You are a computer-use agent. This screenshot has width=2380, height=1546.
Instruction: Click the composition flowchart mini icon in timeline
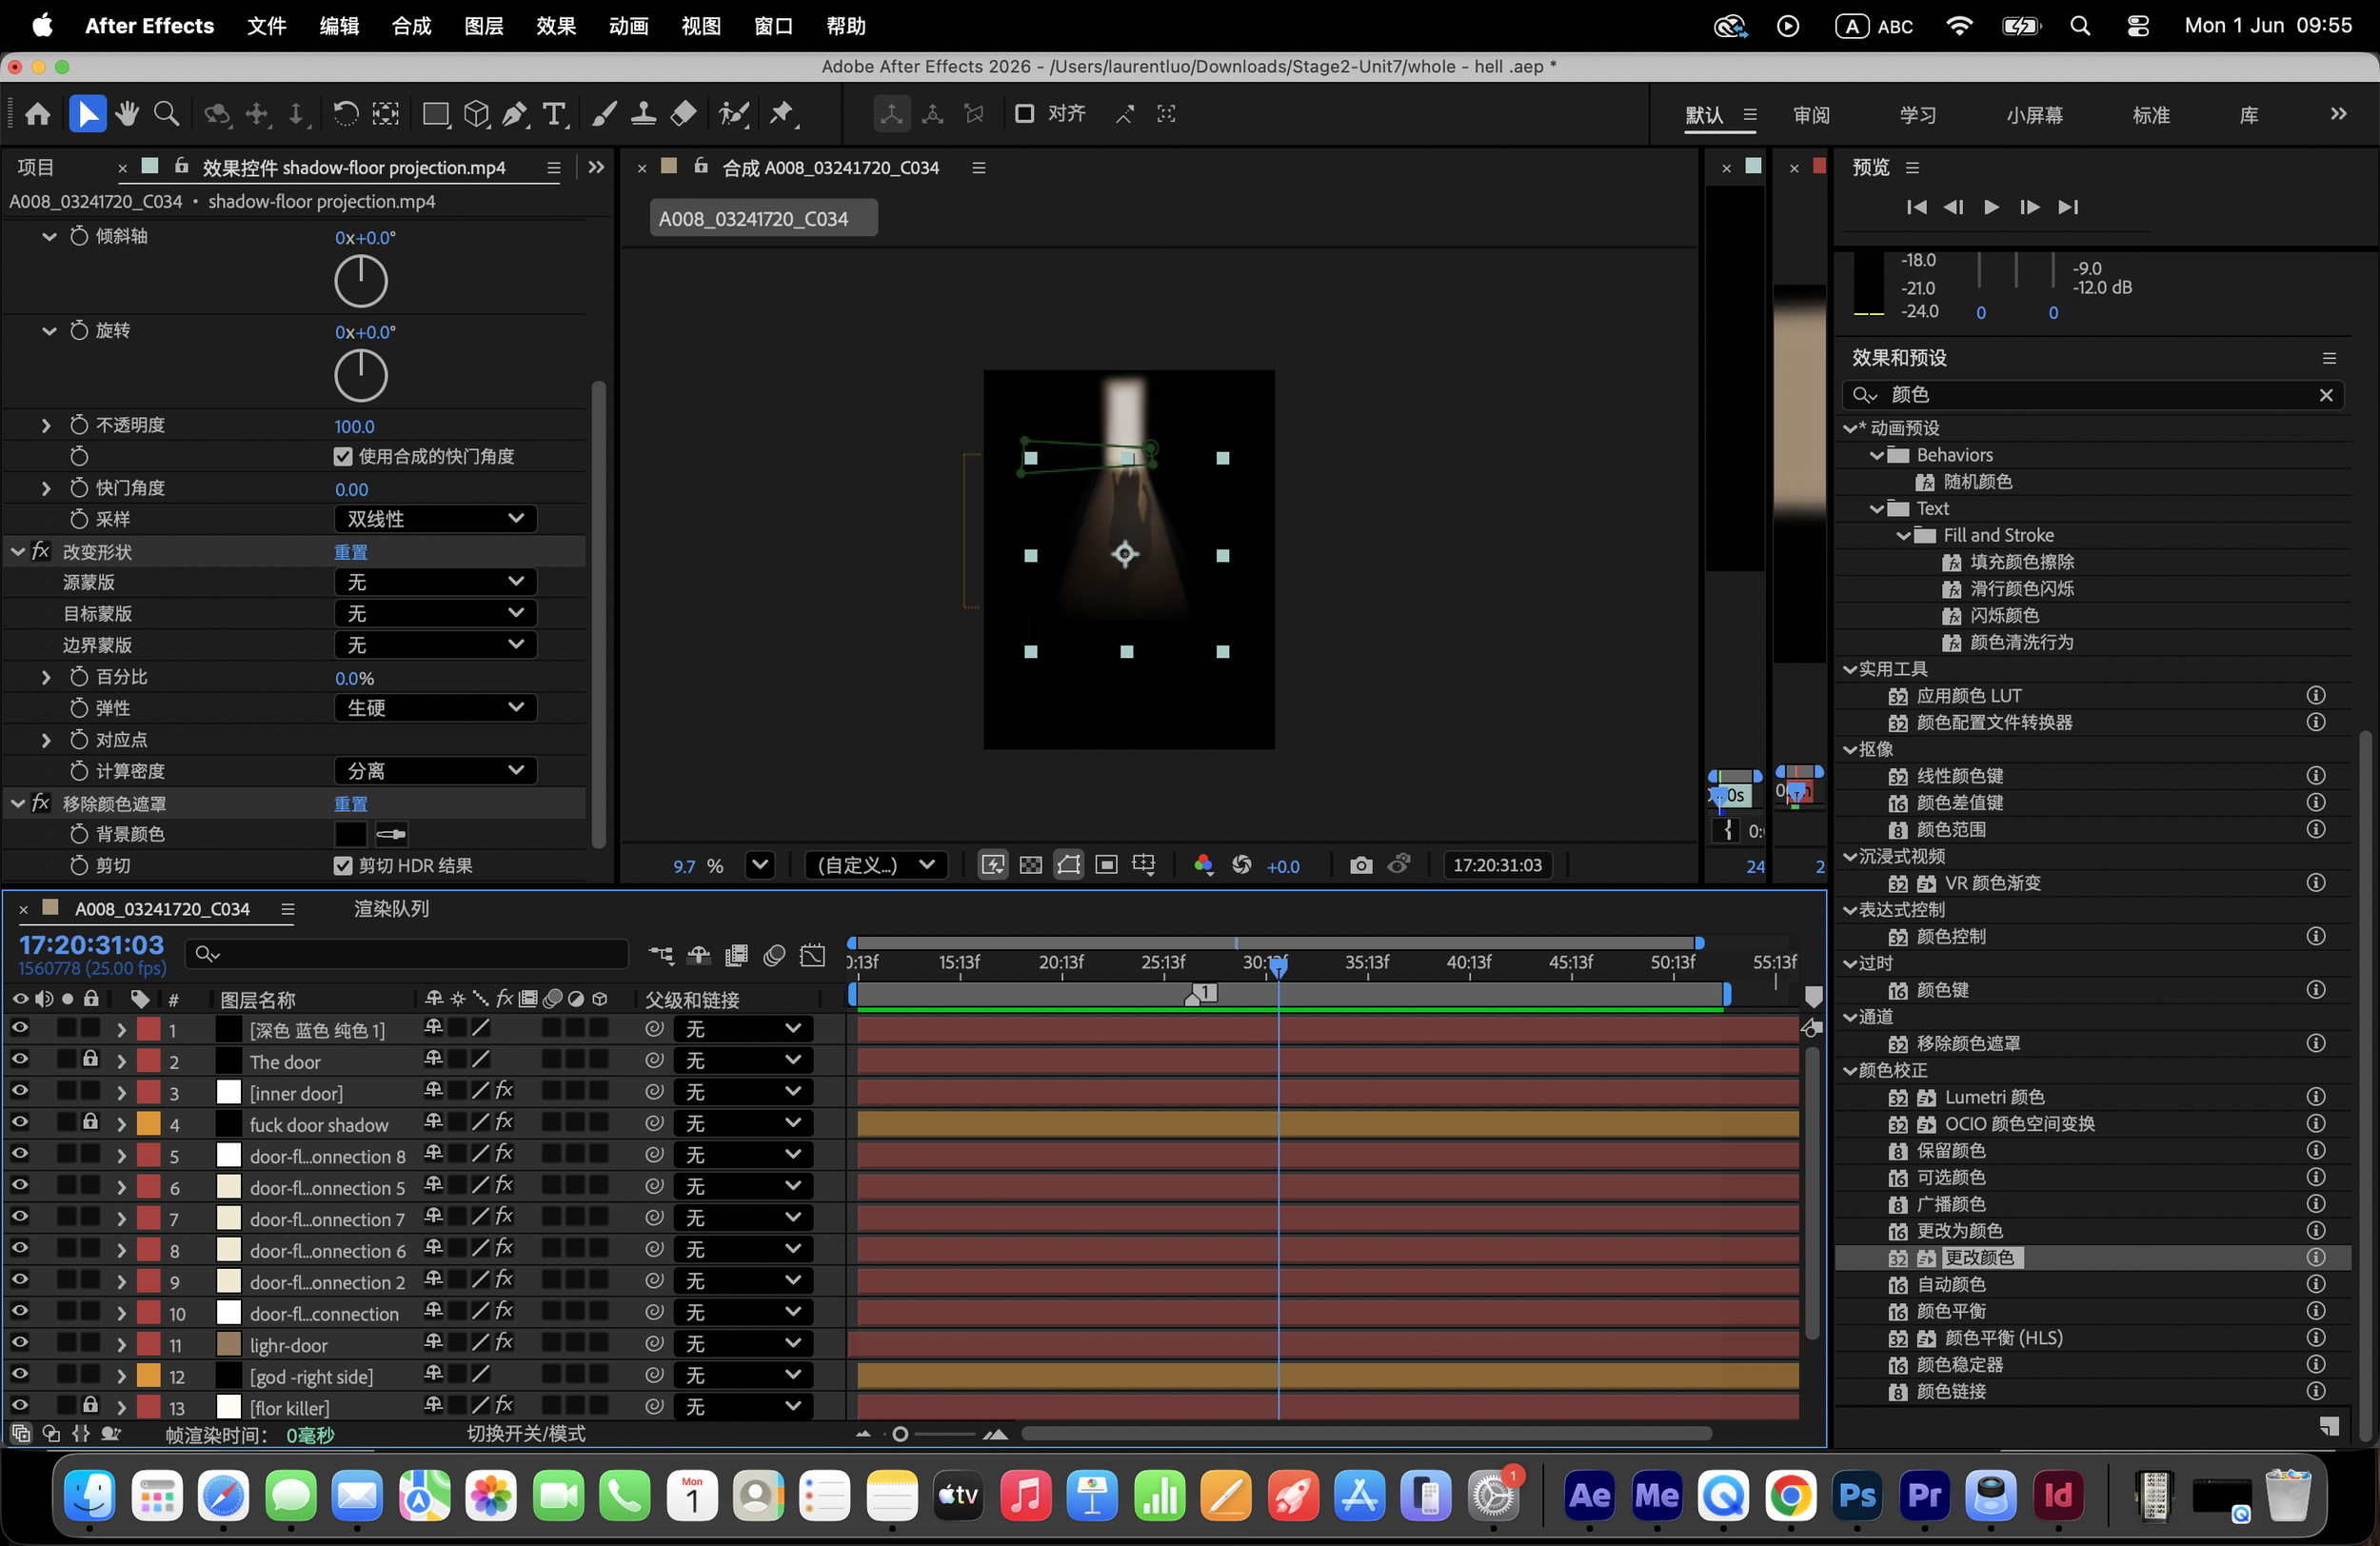[x=661, y=955]
